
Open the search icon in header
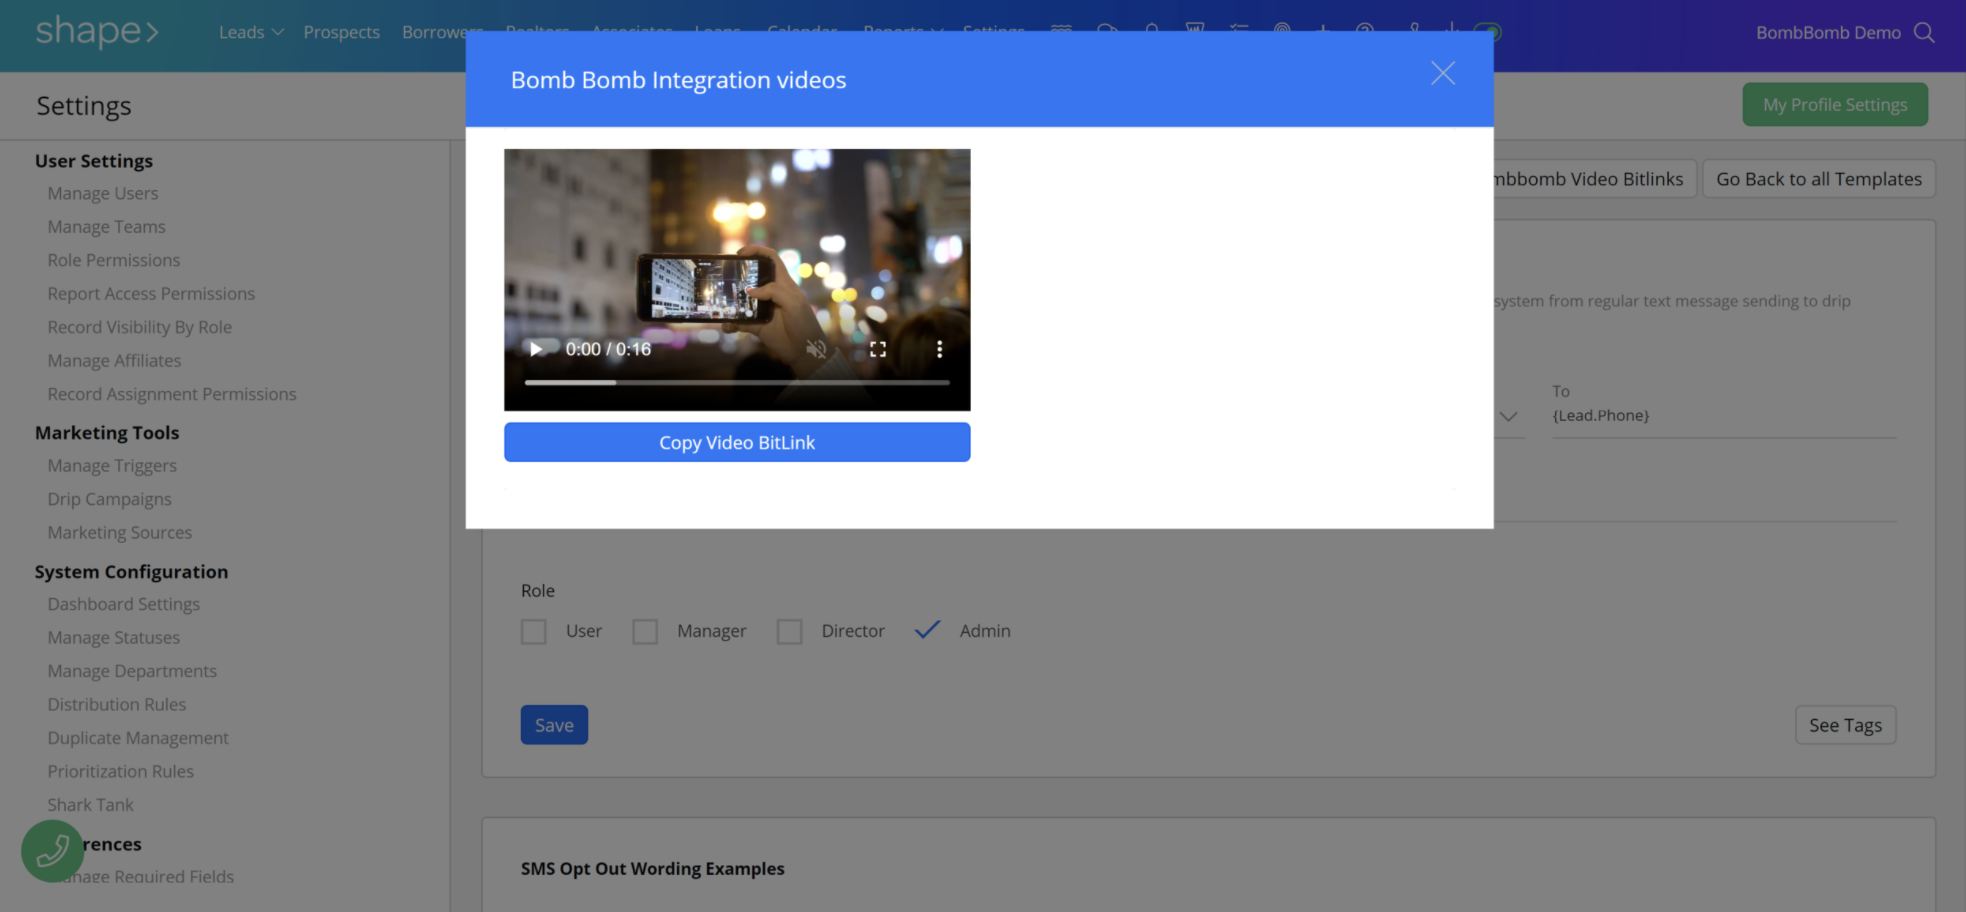pos(1924,32)
